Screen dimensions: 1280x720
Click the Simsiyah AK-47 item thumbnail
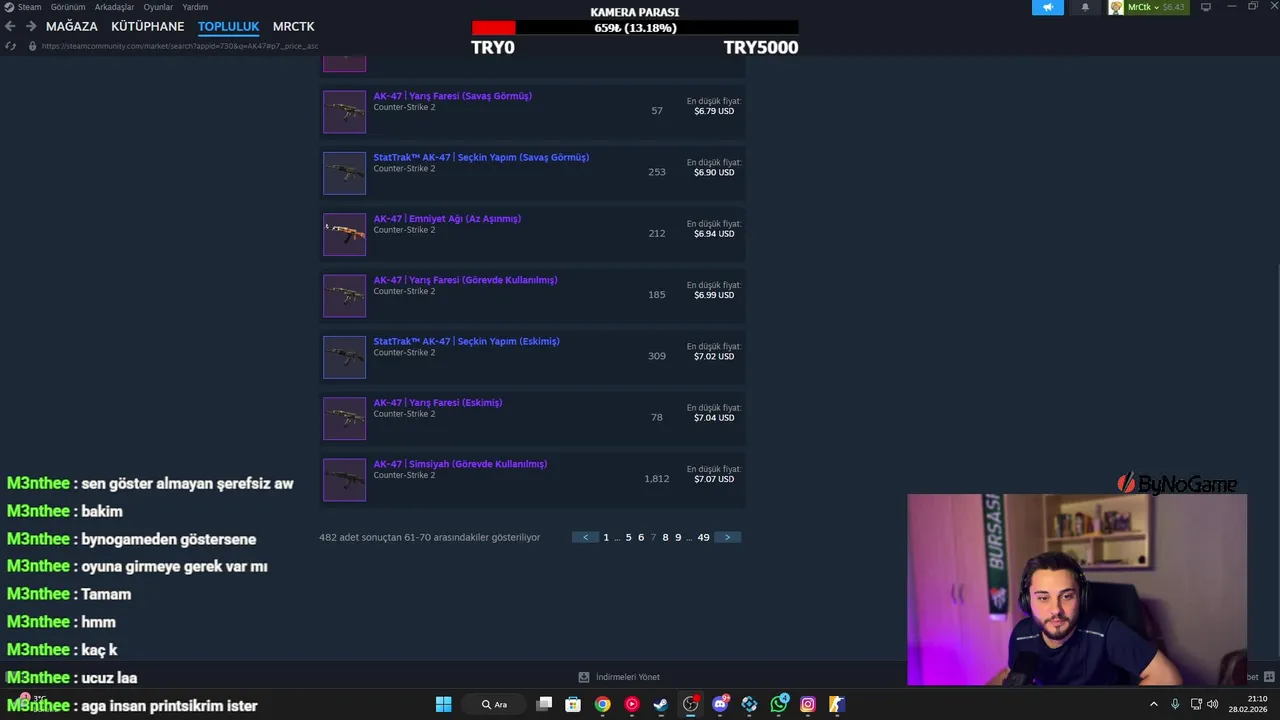(344, 480)
